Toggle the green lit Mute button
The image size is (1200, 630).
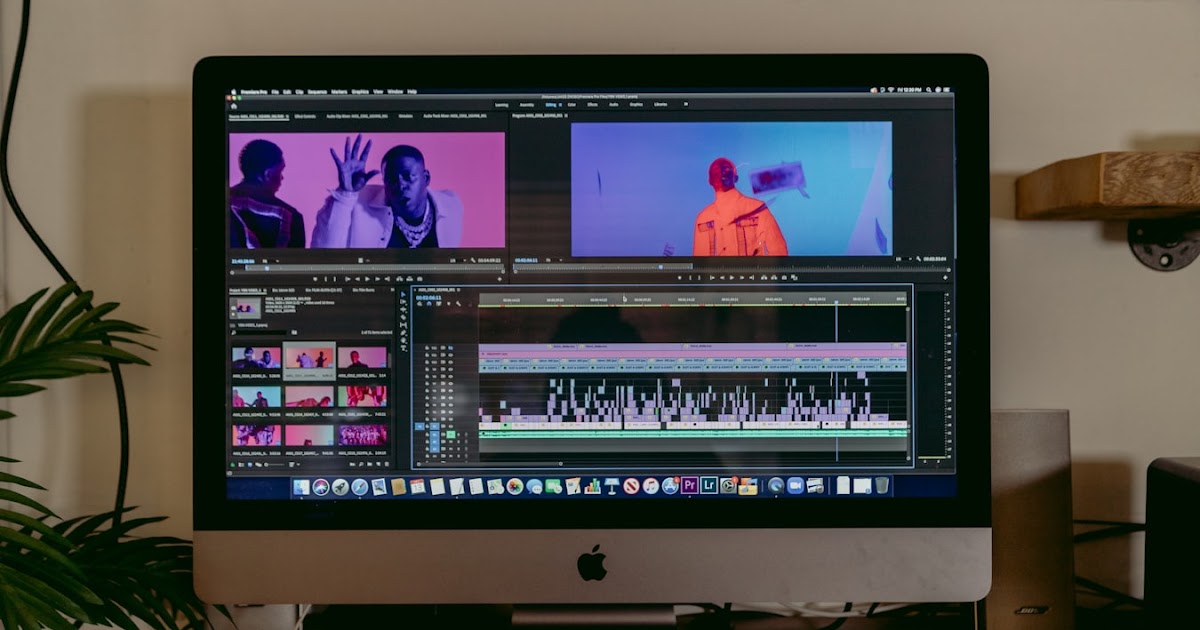[x=450, y=434]
